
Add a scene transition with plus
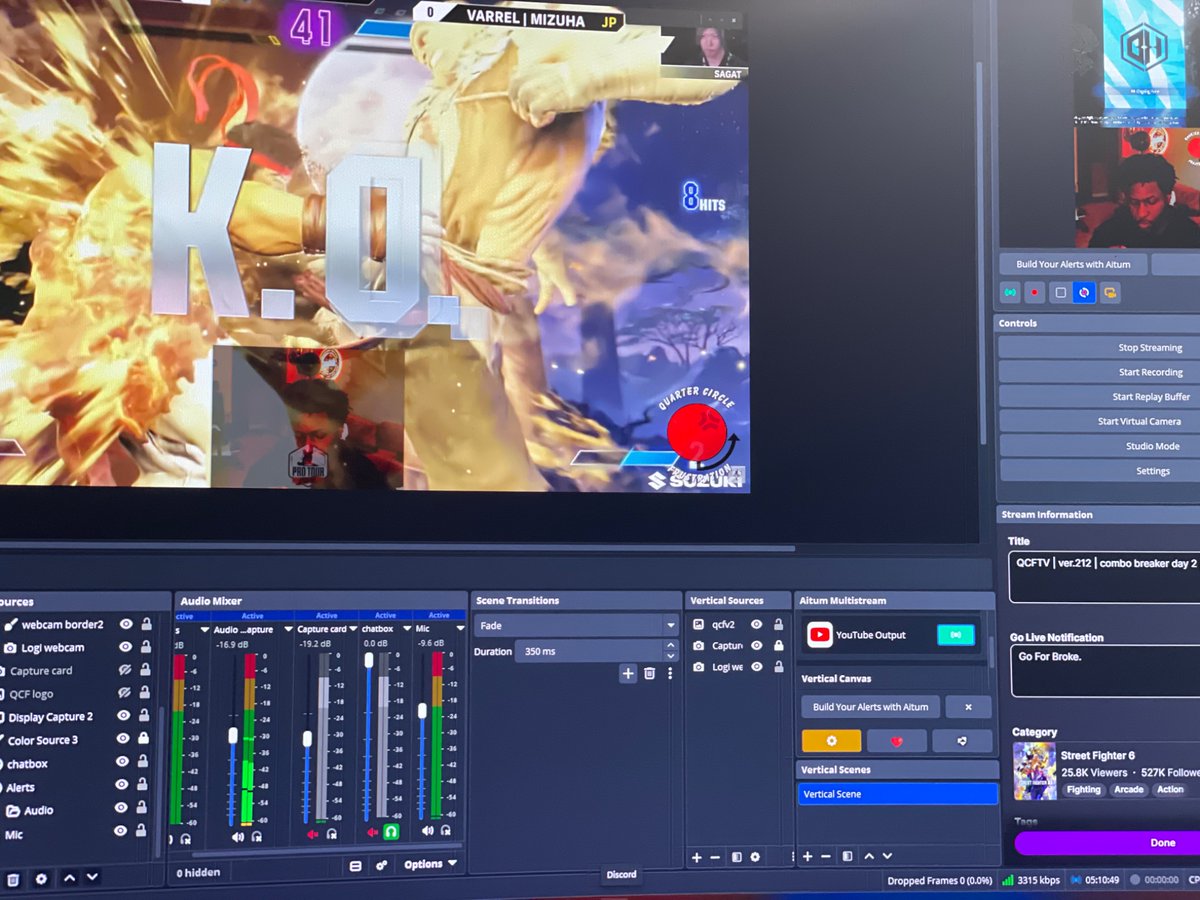[628, 673]
